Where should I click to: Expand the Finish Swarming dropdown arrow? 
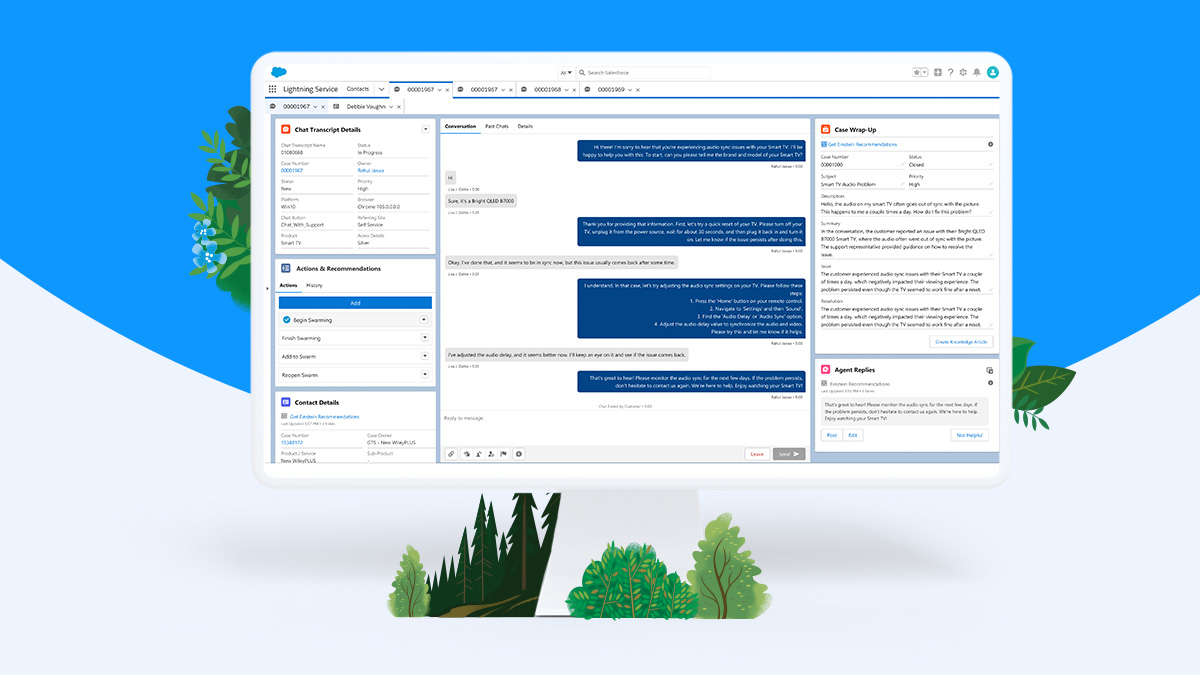424,338
